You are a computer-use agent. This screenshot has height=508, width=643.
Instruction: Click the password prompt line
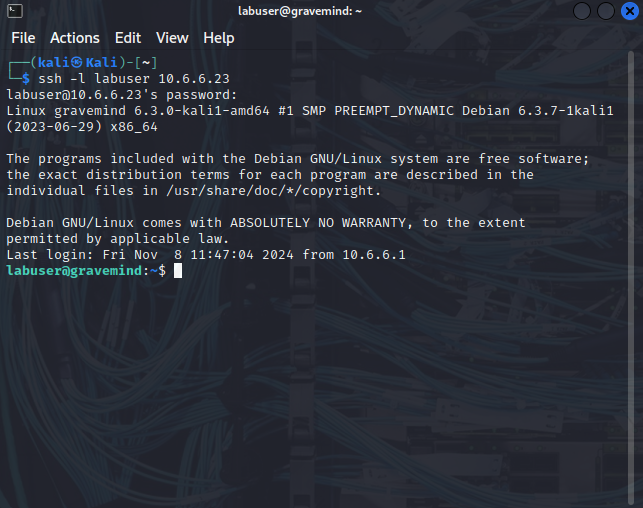(122, 95)
